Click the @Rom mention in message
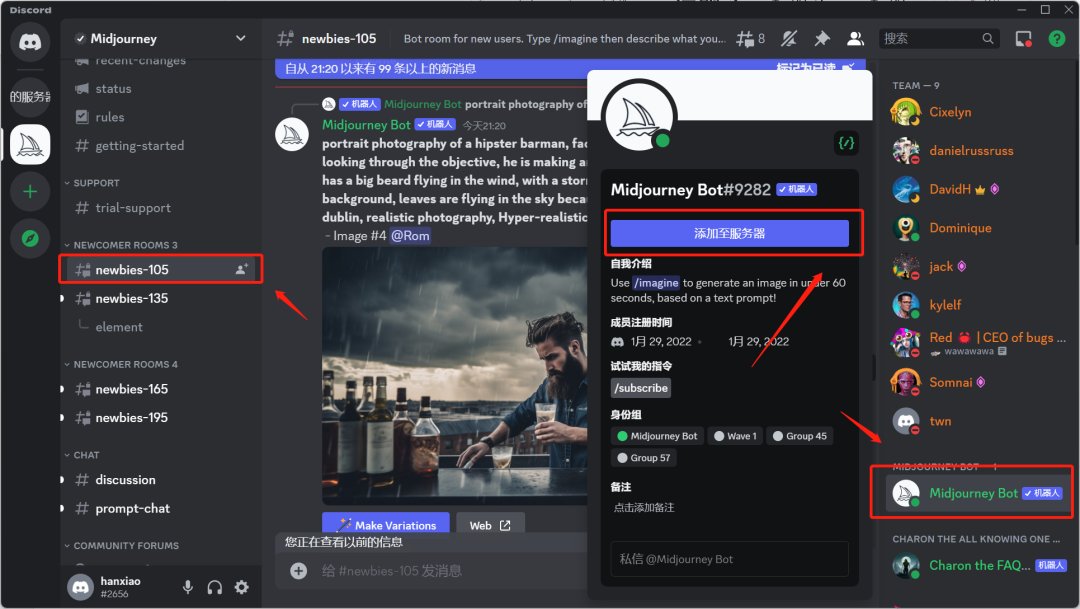Image resolution: width=1080 pixels, height=609 pixels. click(411, 236)
